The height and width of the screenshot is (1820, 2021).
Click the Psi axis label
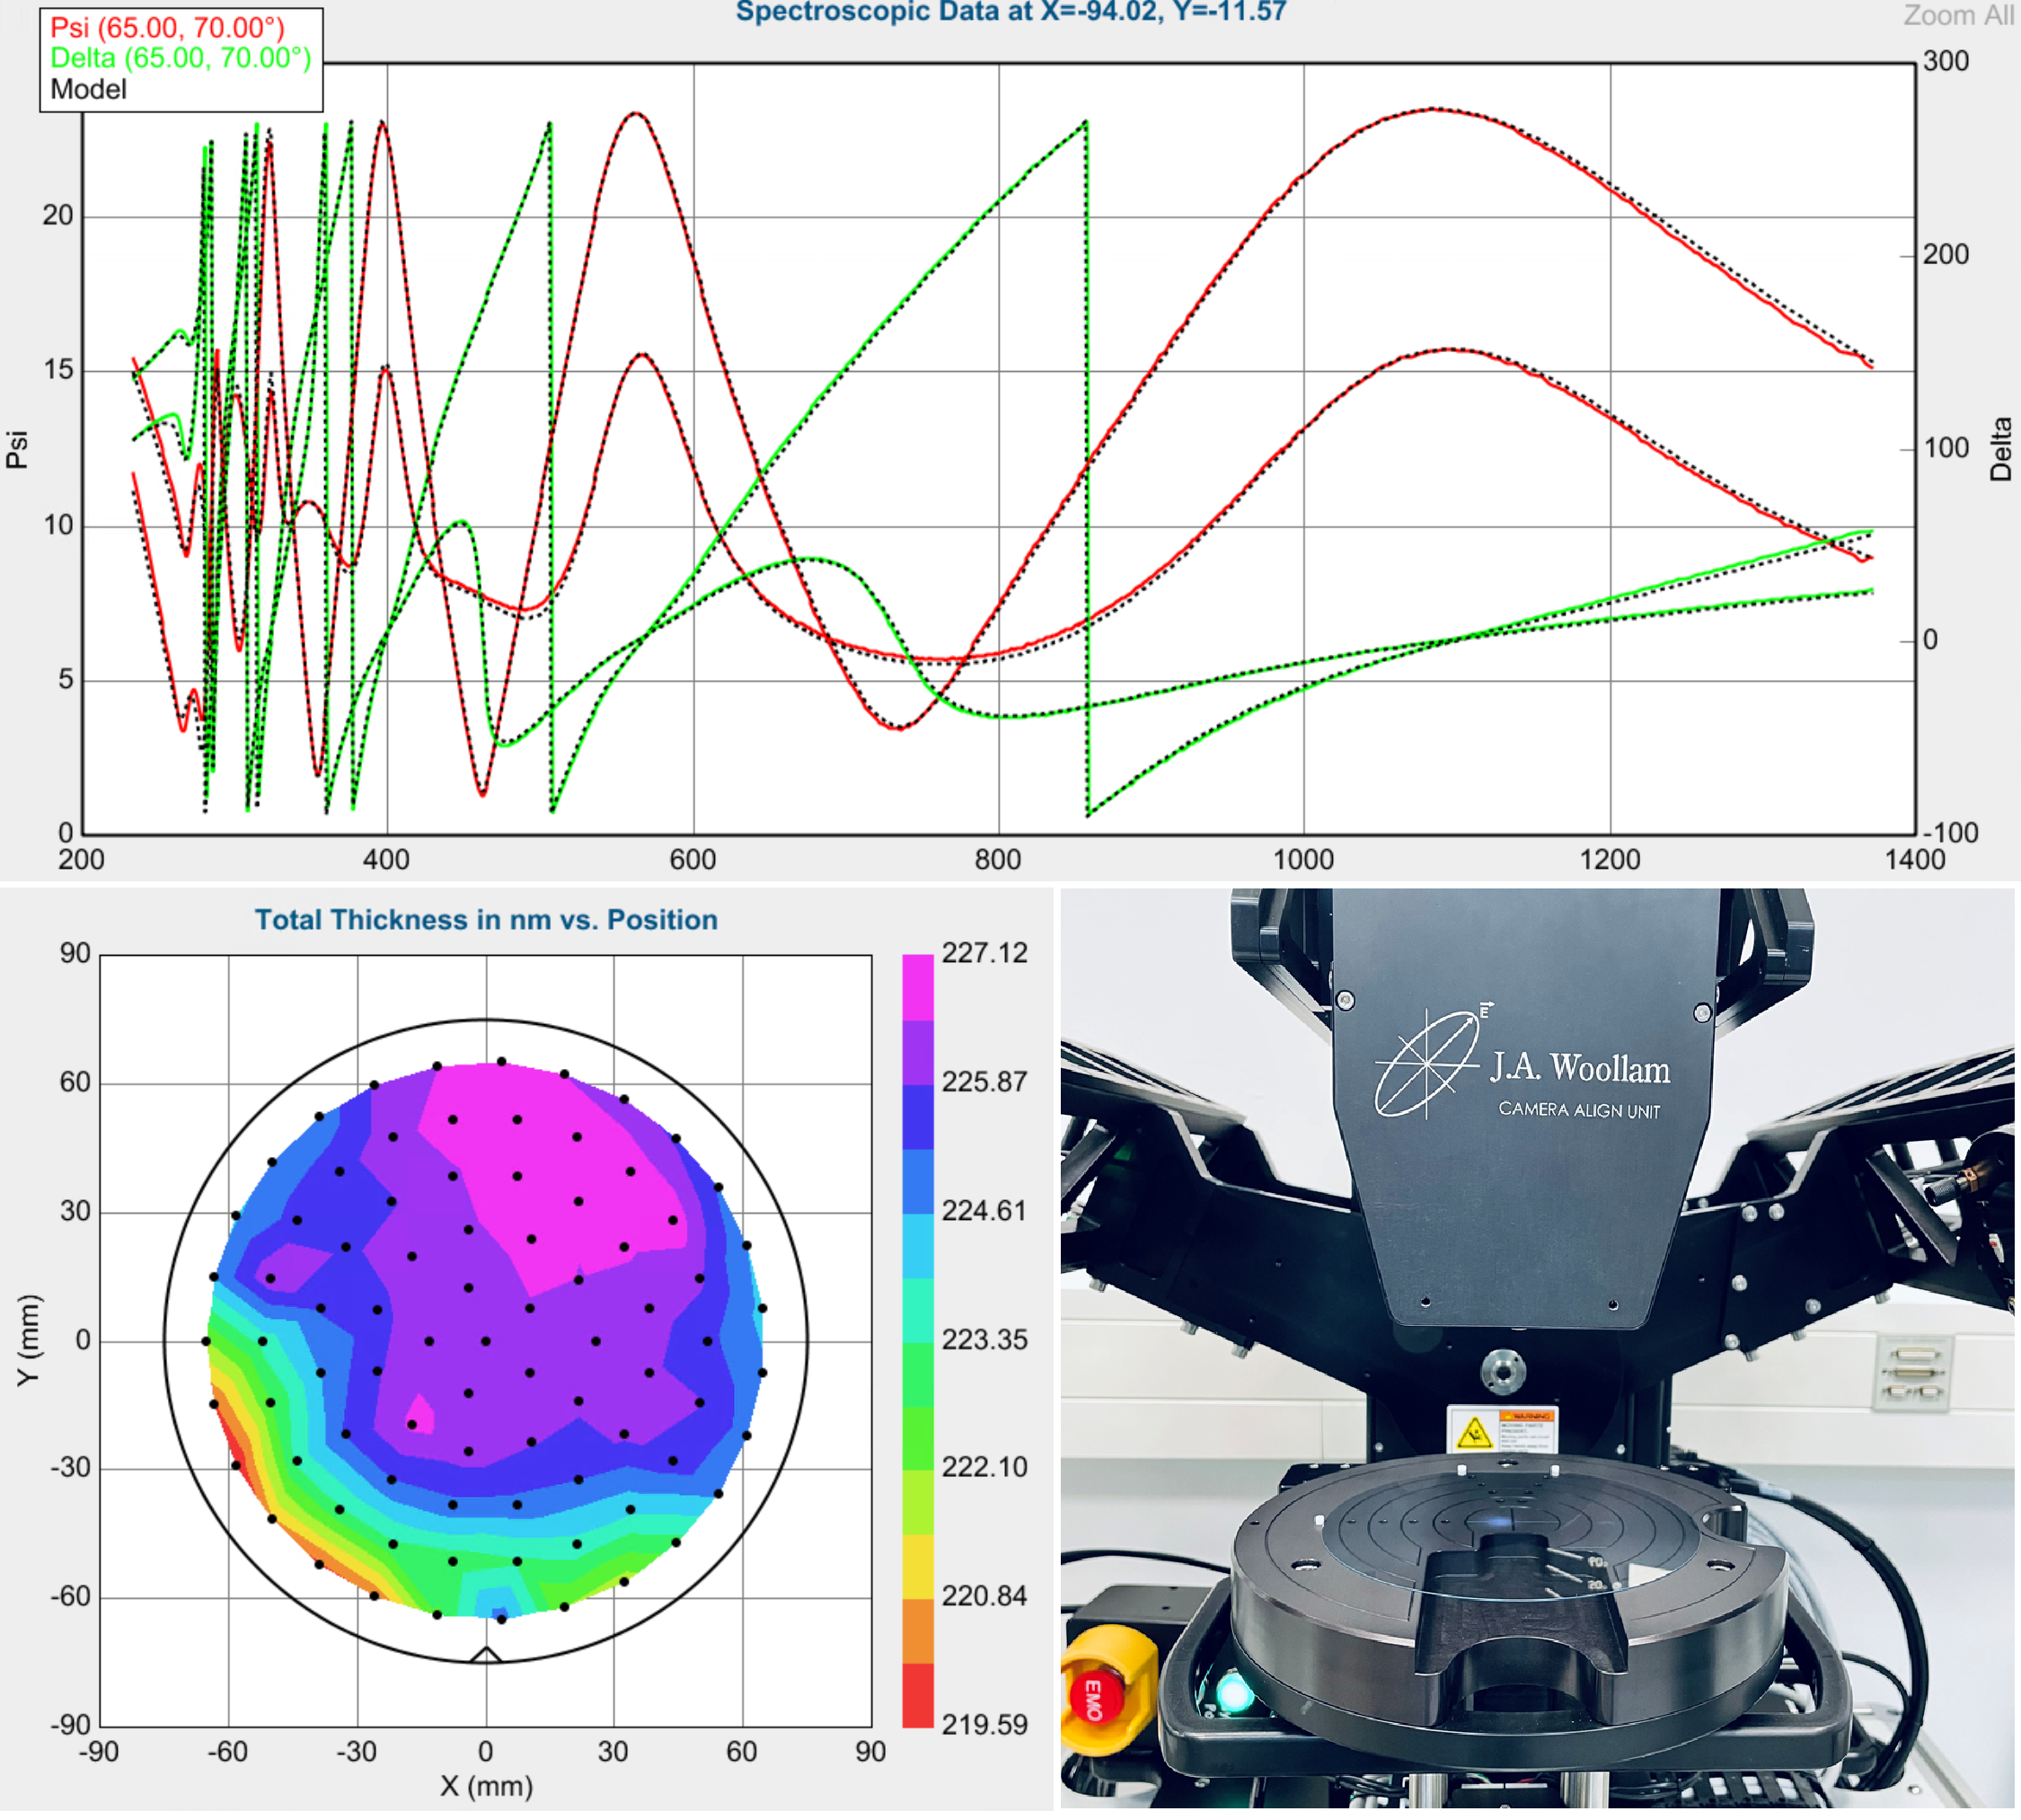pyautogui.click(x=16, y=449)
